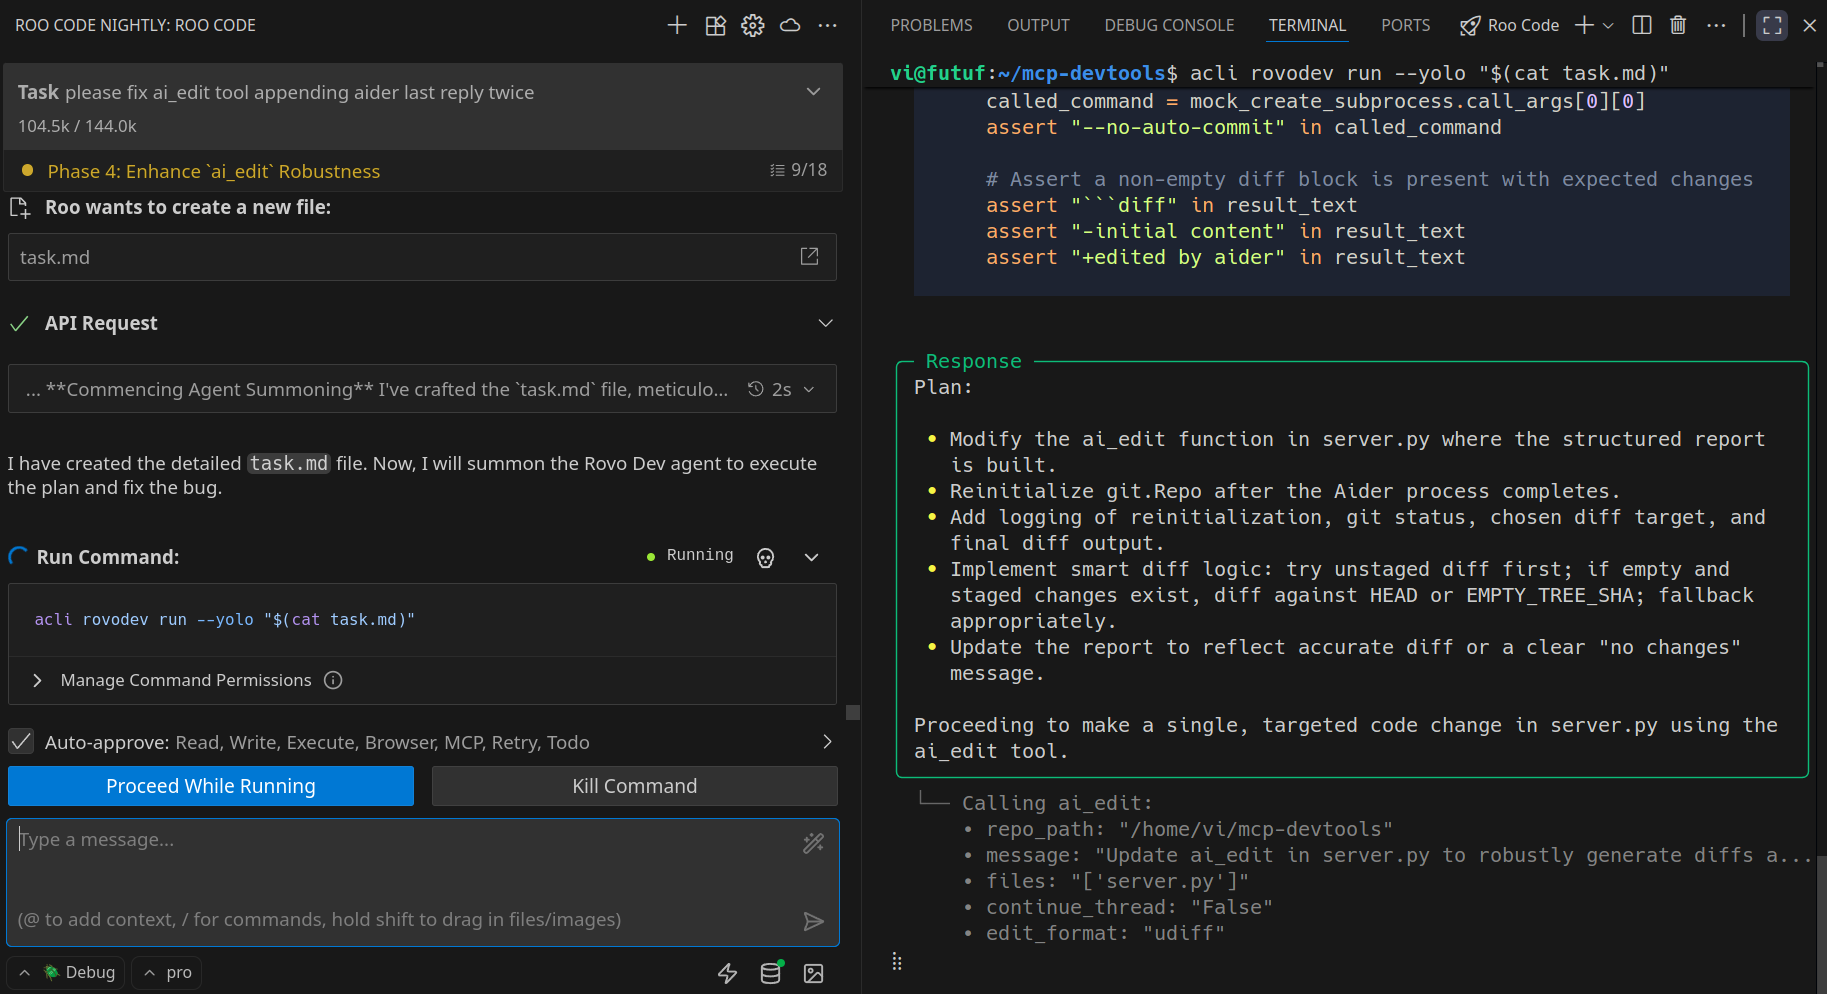Kill terminal with trash icon

point(1678,25)
